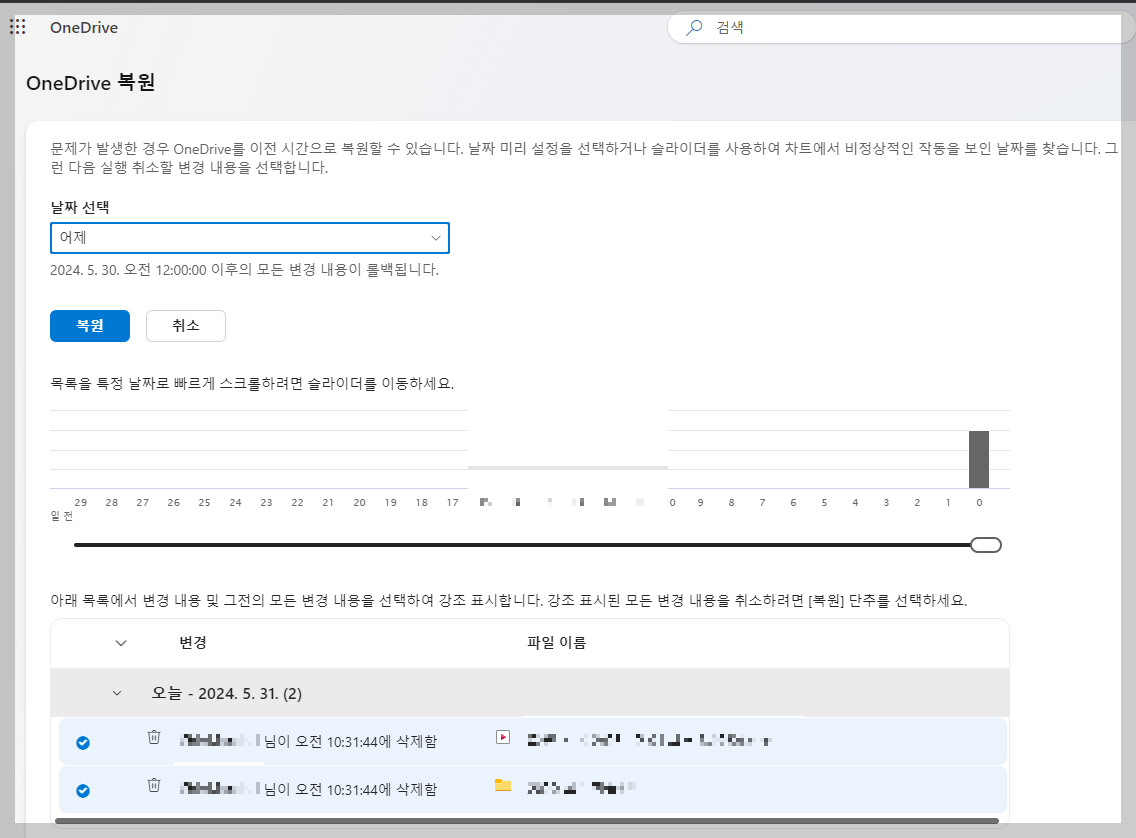The image size is (1136, 838).
Task: Click the first row's 오전 10:31:44에 삭제함 text
Action: (x=366, y=742)
